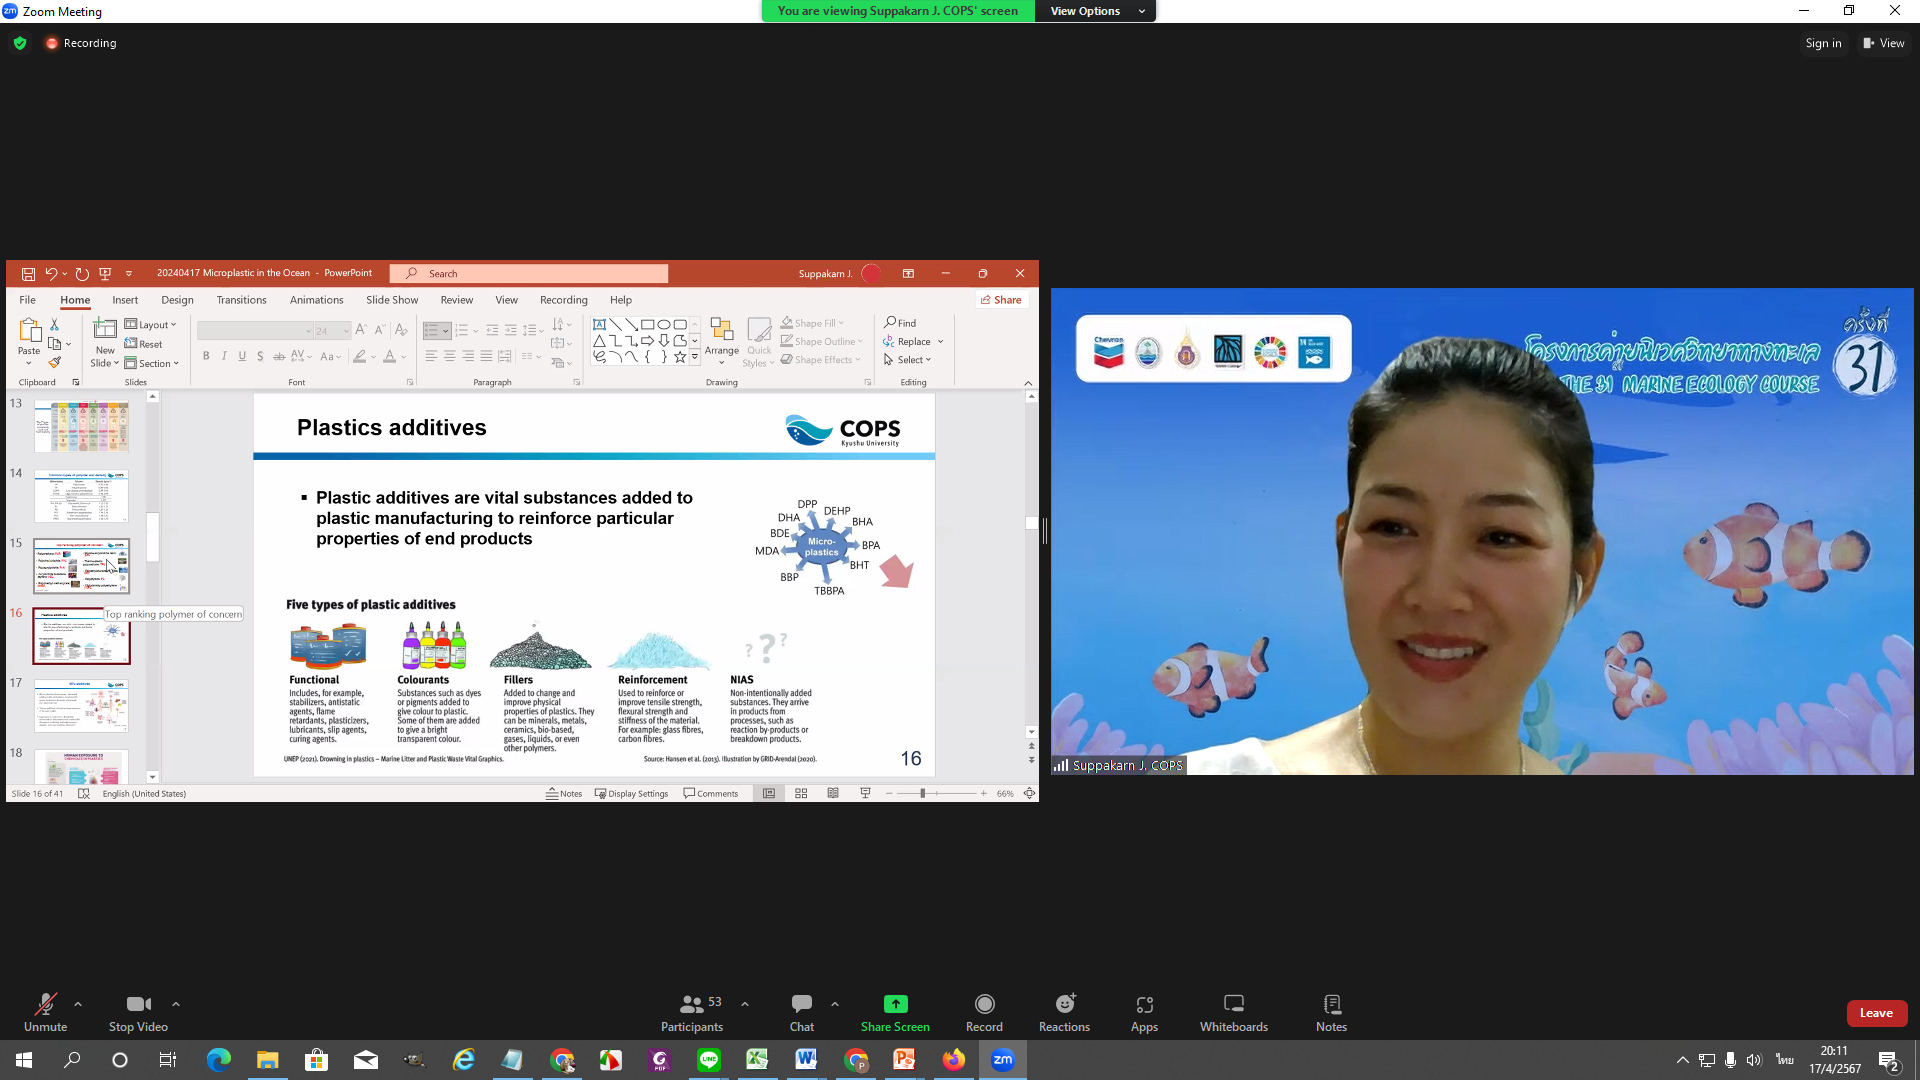Start recording with Record button
Image resolution: width=1920 pixels, height=1080 pixels.
point(984,1011)
